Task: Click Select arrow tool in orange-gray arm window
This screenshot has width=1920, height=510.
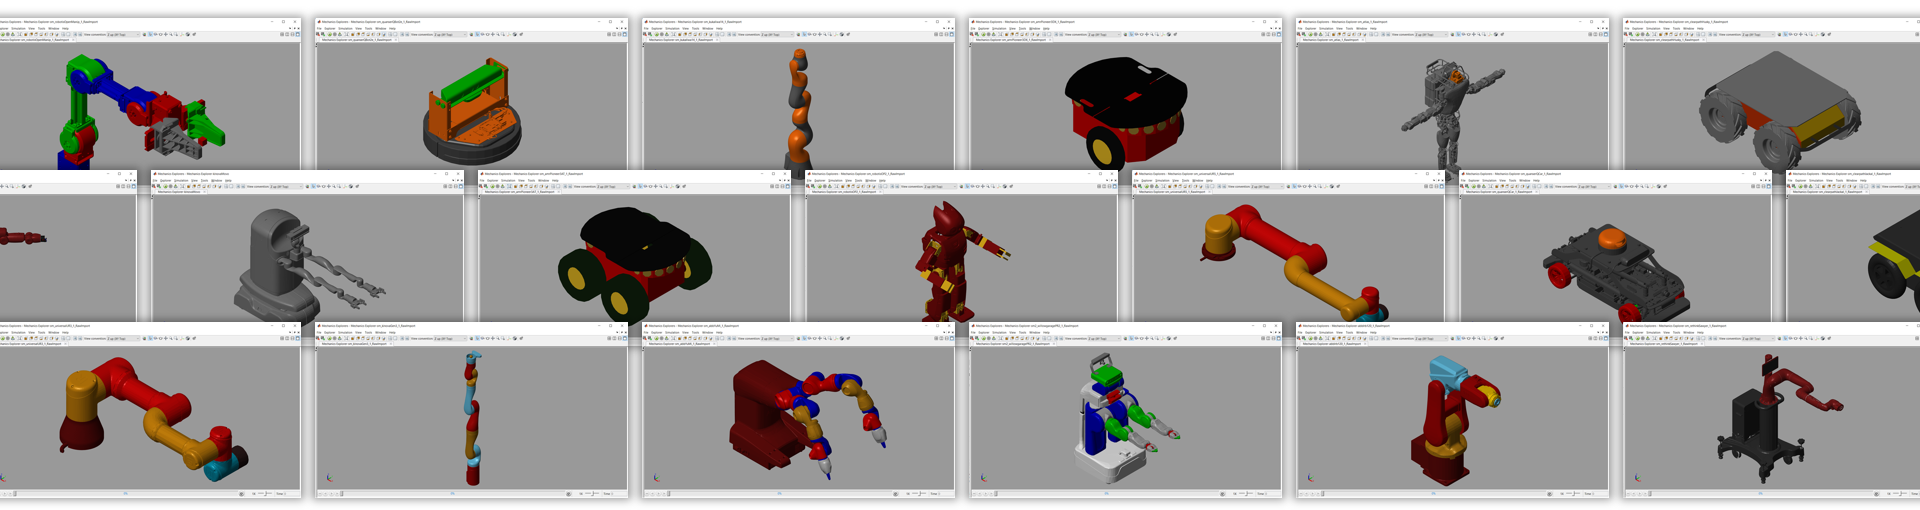Action: tap(804, 34)
